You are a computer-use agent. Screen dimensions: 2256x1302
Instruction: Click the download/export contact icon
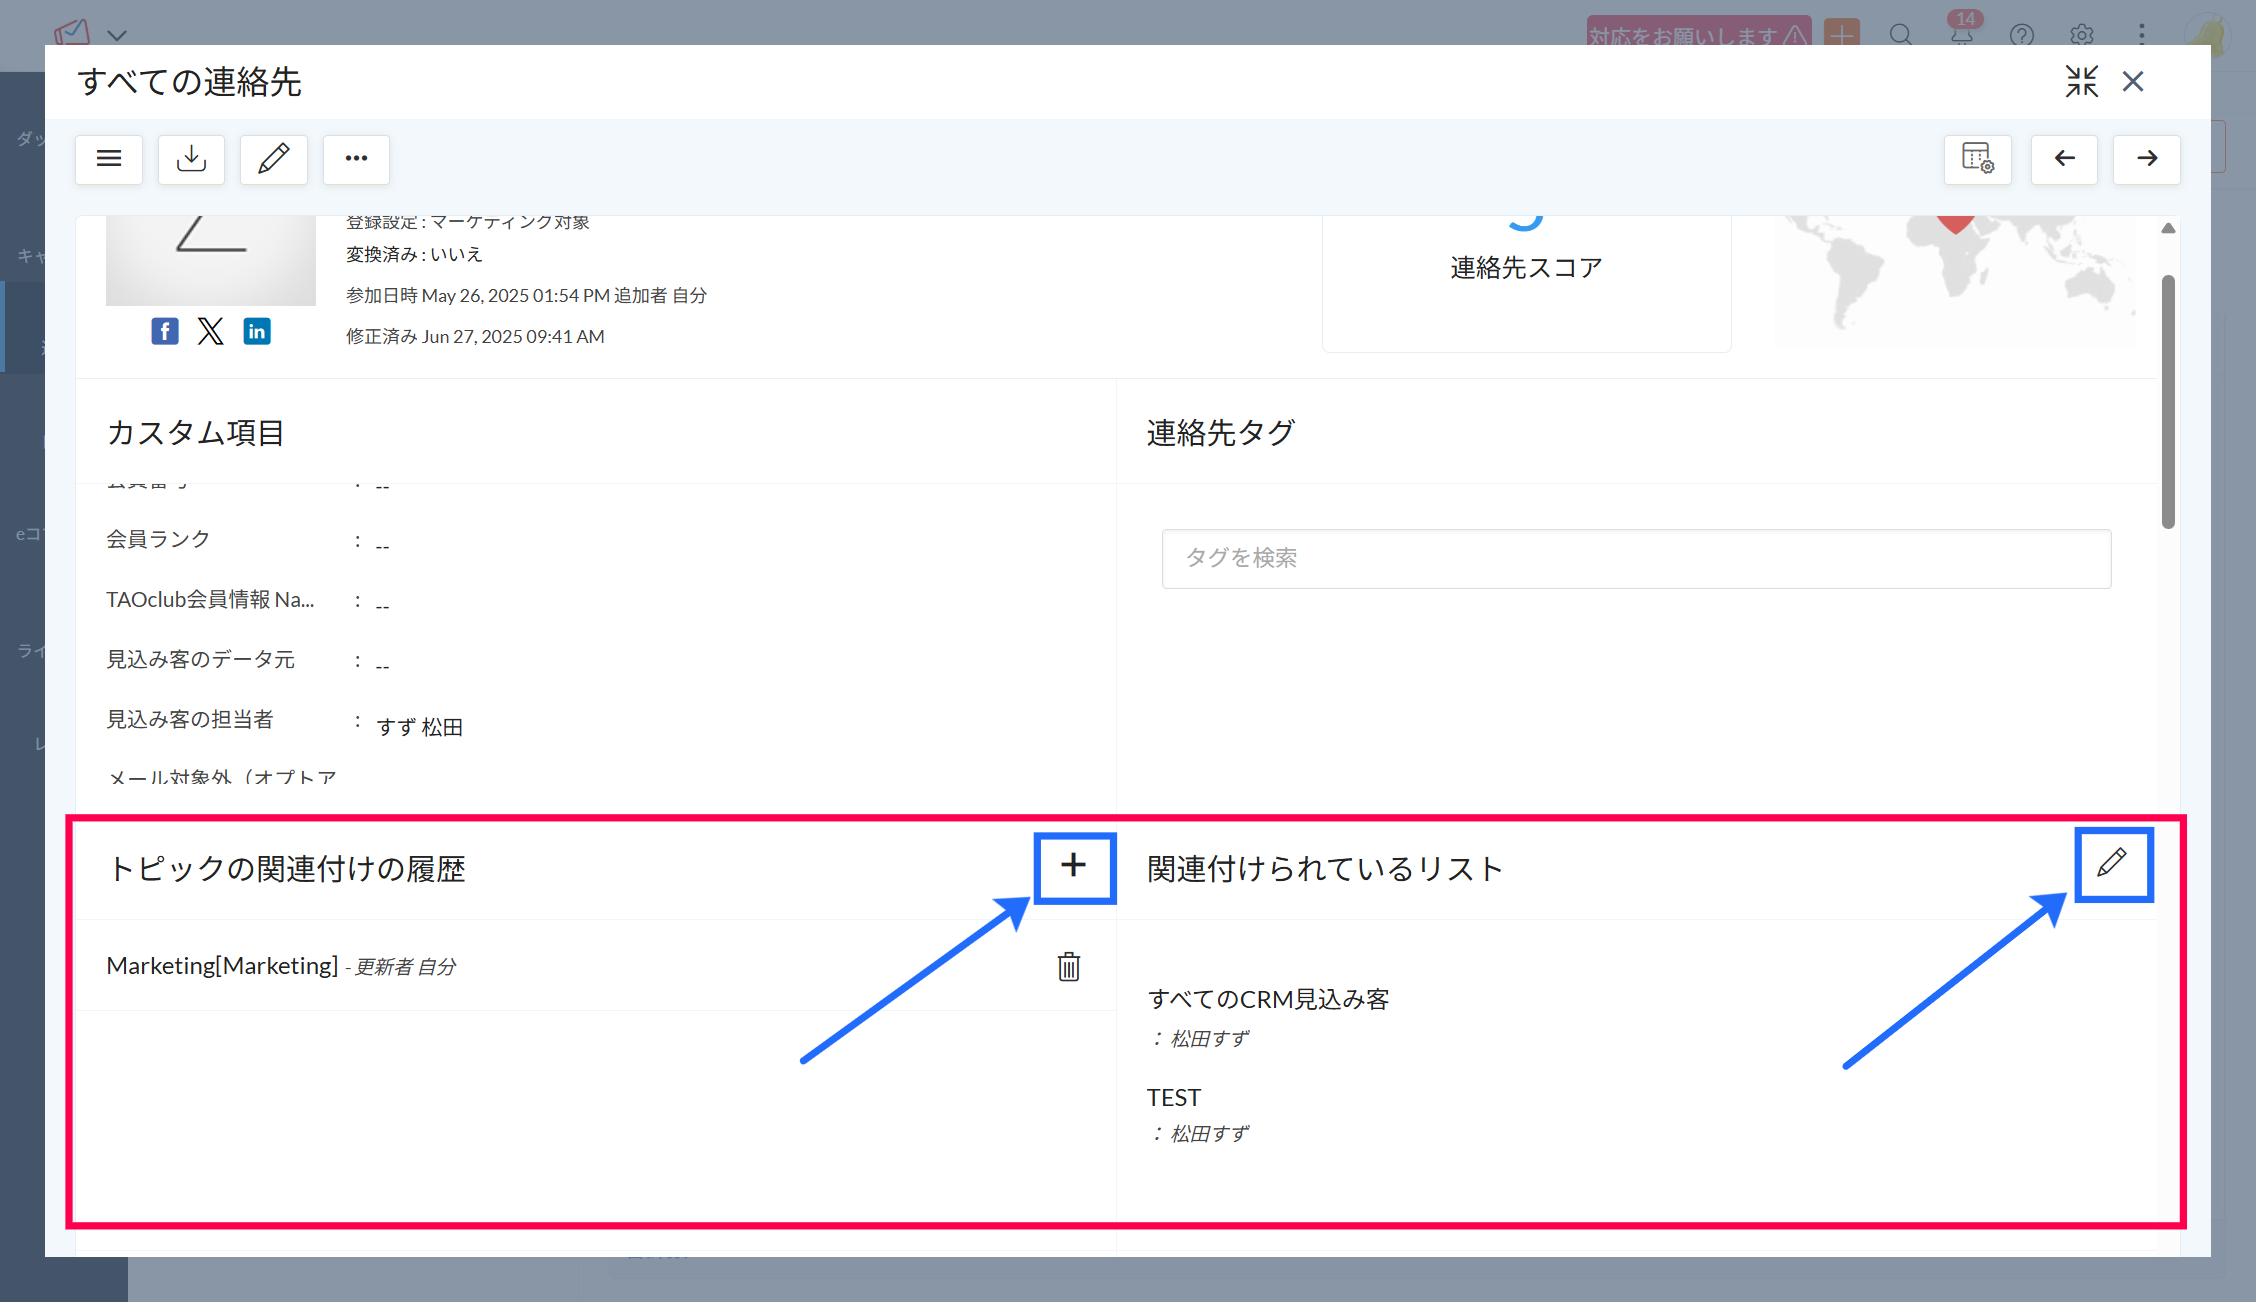(x=191, y=159)
